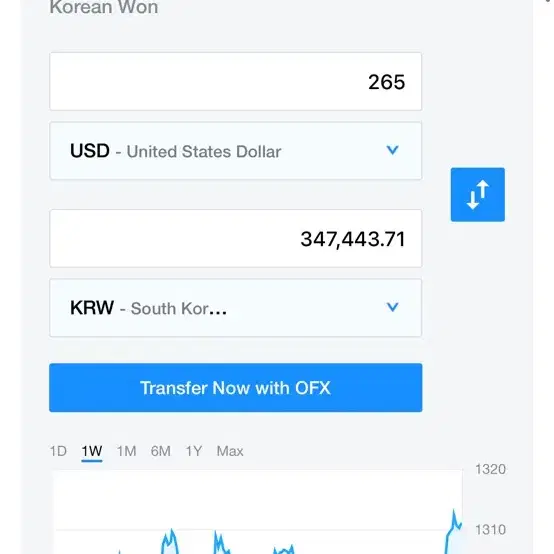Swap currencies with the blue arrows button
The image size is (554, 554).
pos(477,195)
